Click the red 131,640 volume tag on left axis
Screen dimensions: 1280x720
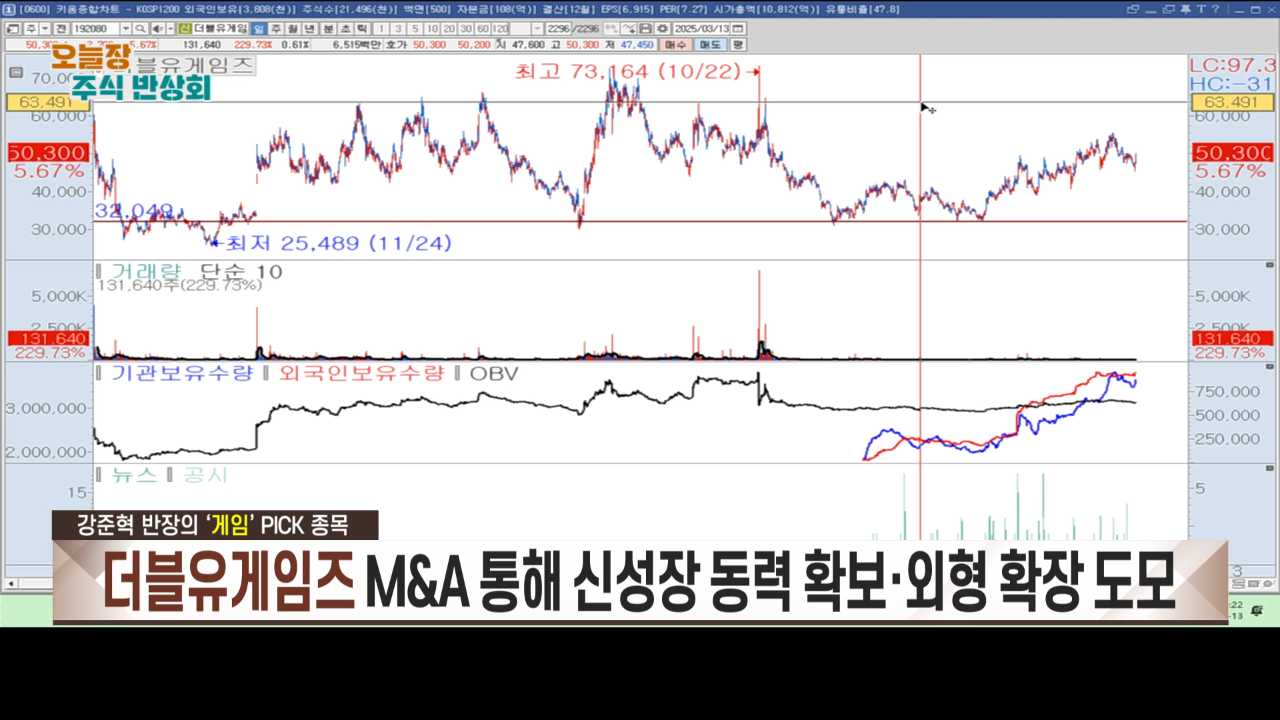[47, 339]
